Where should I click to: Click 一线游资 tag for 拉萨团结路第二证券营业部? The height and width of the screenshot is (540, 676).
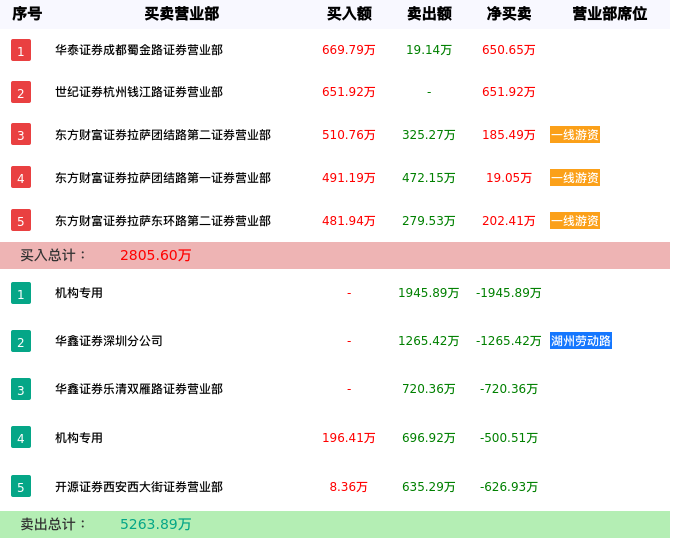575,135
